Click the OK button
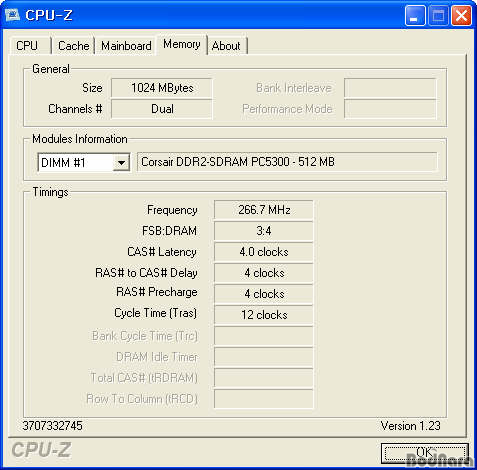Screen dimensions: 477x470 point(425,453)
